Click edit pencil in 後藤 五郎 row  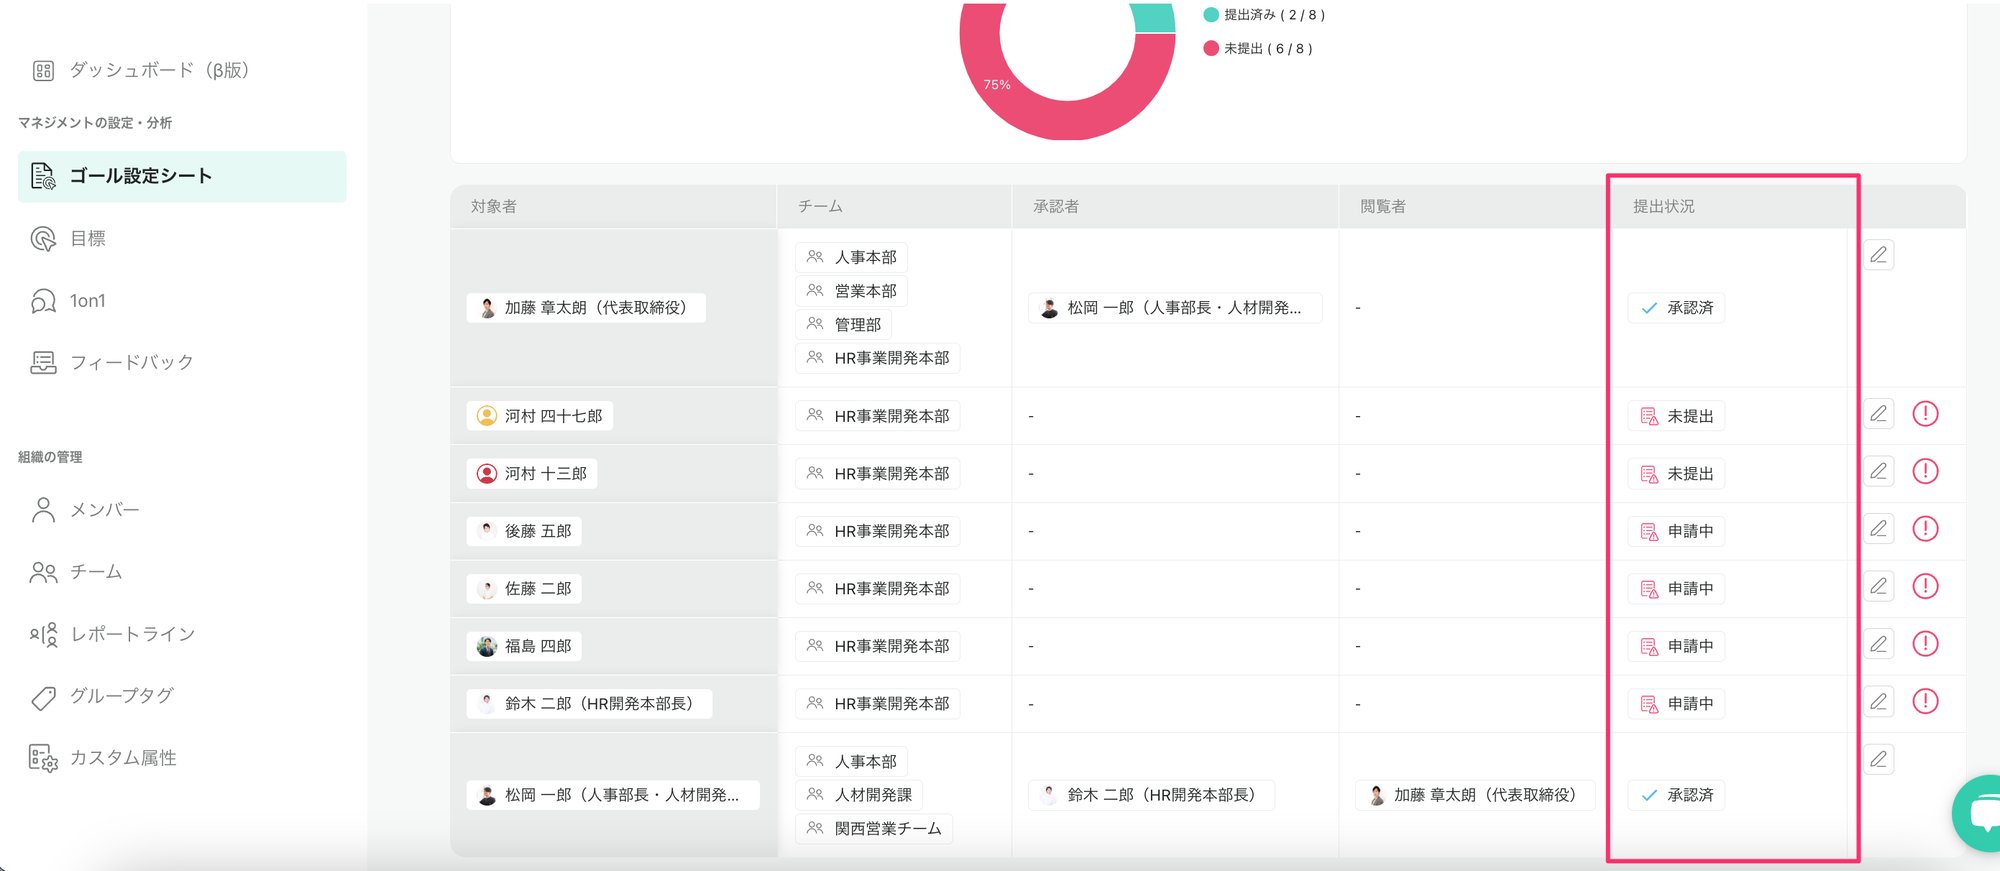pyautogui.click(x=1878, y=529)
